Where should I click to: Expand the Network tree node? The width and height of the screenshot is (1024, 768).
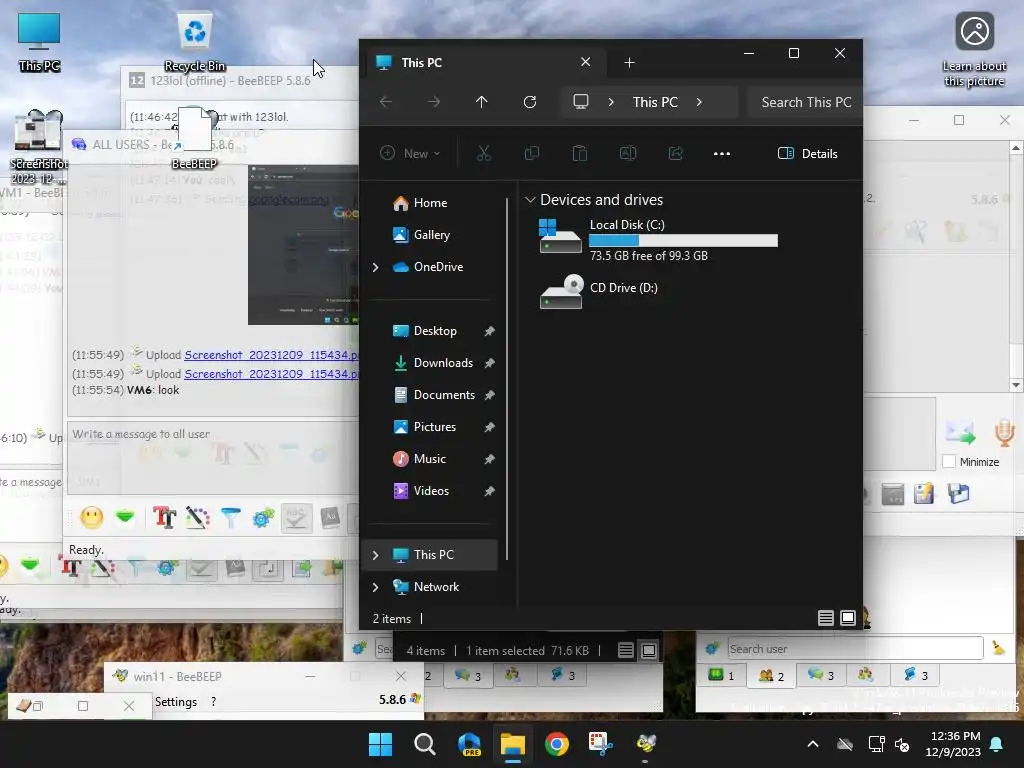click(x=376, y=587)
